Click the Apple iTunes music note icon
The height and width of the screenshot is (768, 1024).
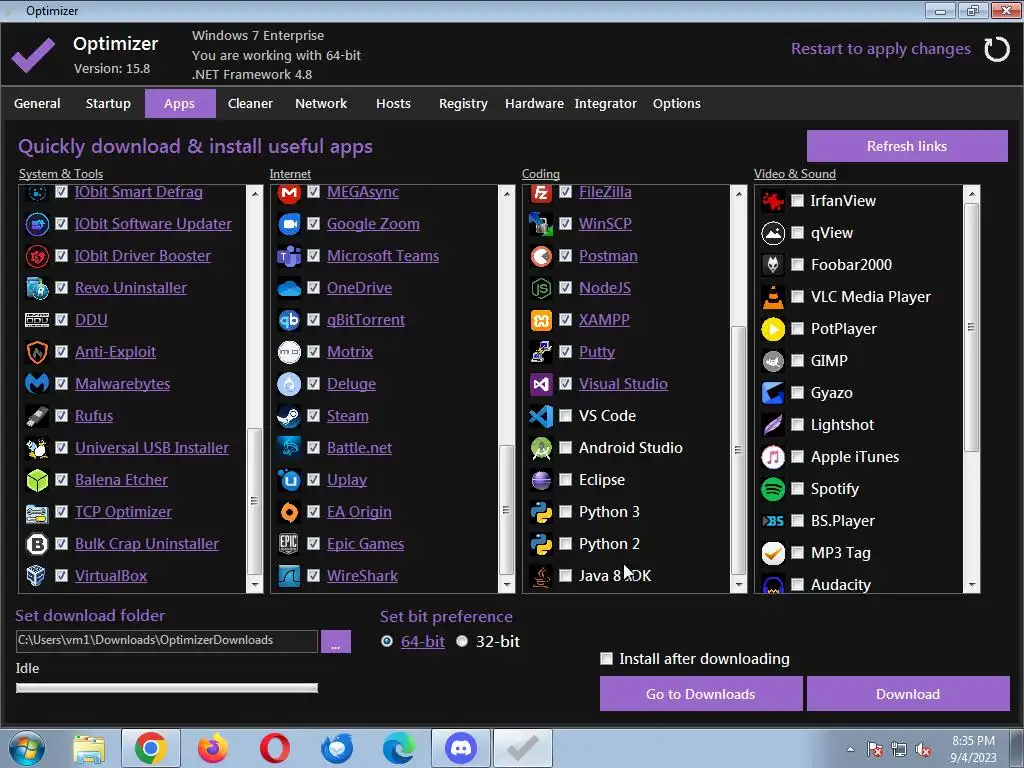click(773, 457)
